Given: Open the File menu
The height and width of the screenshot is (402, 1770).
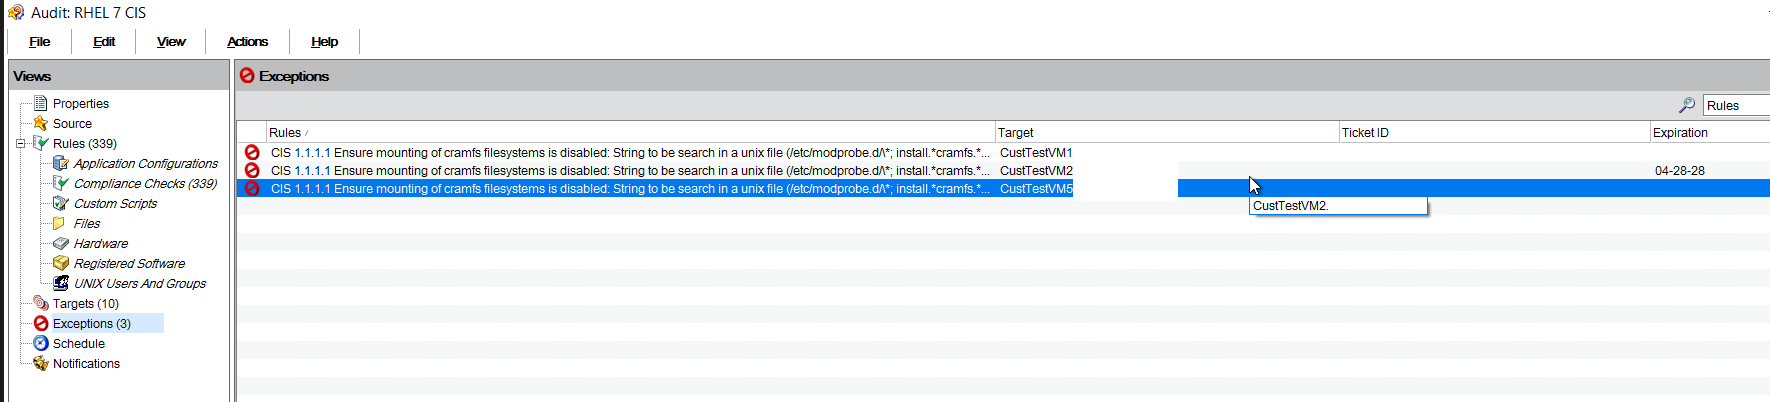Looking at the screenshot, I should [40, 41].
